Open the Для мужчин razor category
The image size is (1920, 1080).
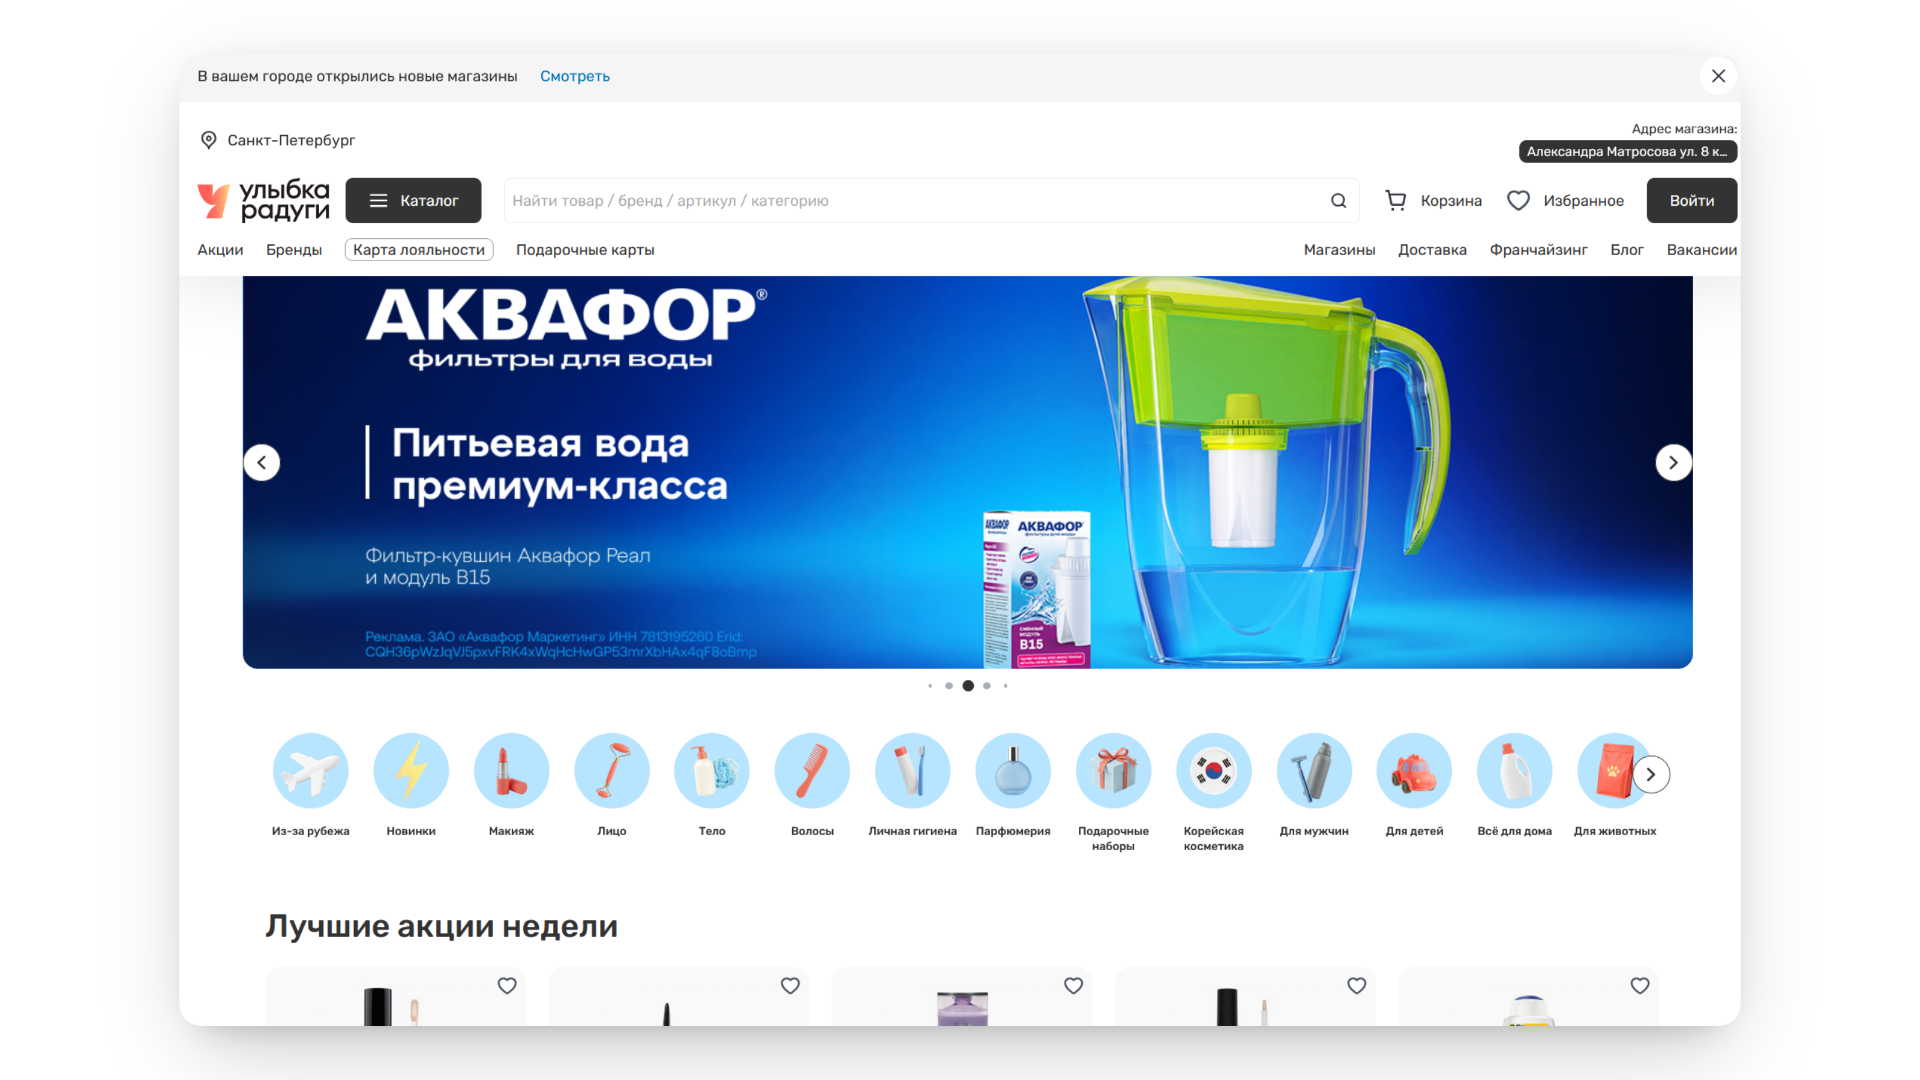(1314, 771)
